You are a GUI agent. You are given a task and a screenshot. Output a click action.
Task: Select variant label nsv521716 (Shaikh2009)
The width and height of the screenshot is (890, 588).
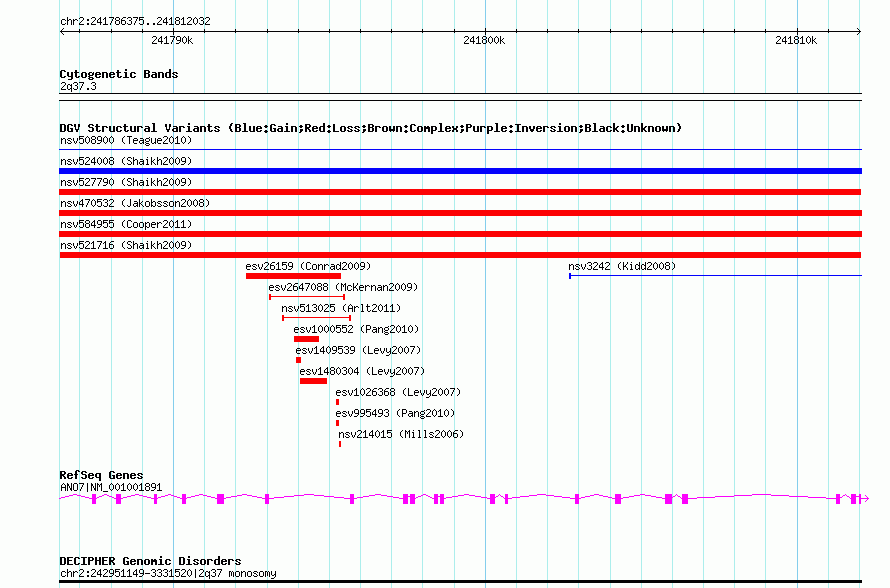tap(126, 245)
